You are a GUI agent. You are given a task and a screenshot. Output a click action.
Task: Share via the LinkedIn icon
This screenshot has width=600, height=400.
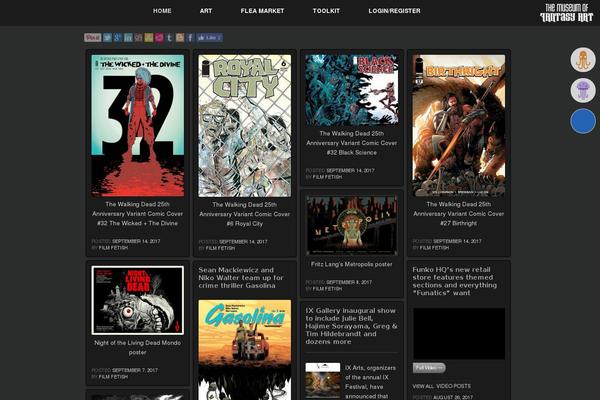coord(128,38)
